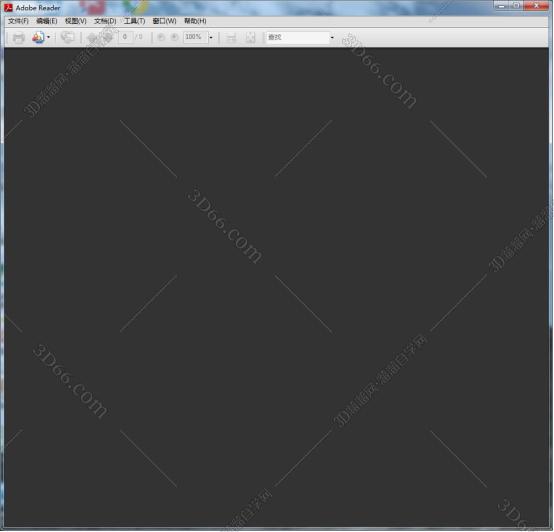
Task: Click the 查找 search field
Action: (297, 37)
